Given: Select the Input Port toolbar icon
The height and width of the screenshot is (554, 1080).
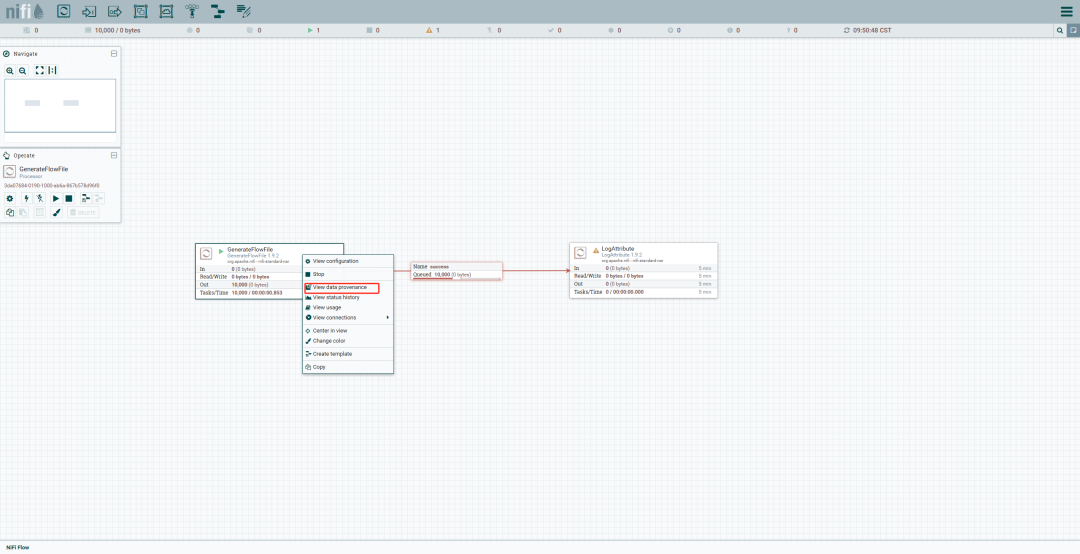Looking at the screenshot, I should 89,11.
